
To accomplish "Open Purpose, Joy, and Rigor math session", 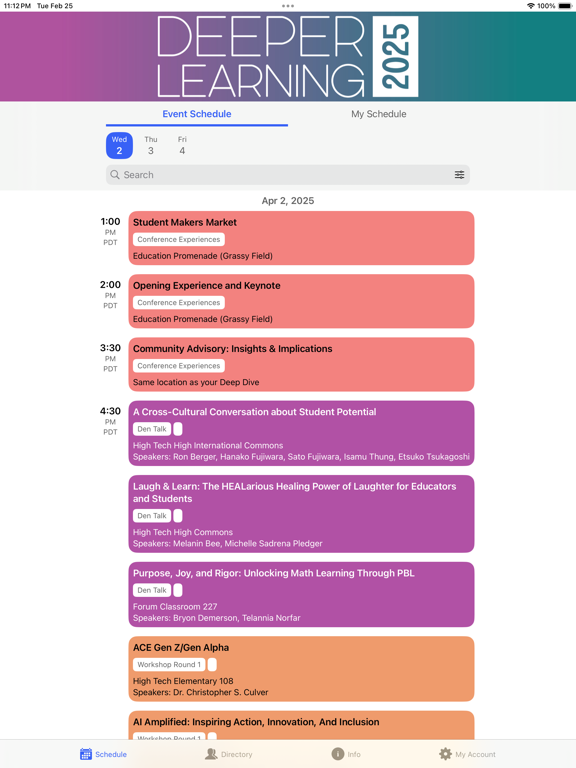I will [301, 594].
